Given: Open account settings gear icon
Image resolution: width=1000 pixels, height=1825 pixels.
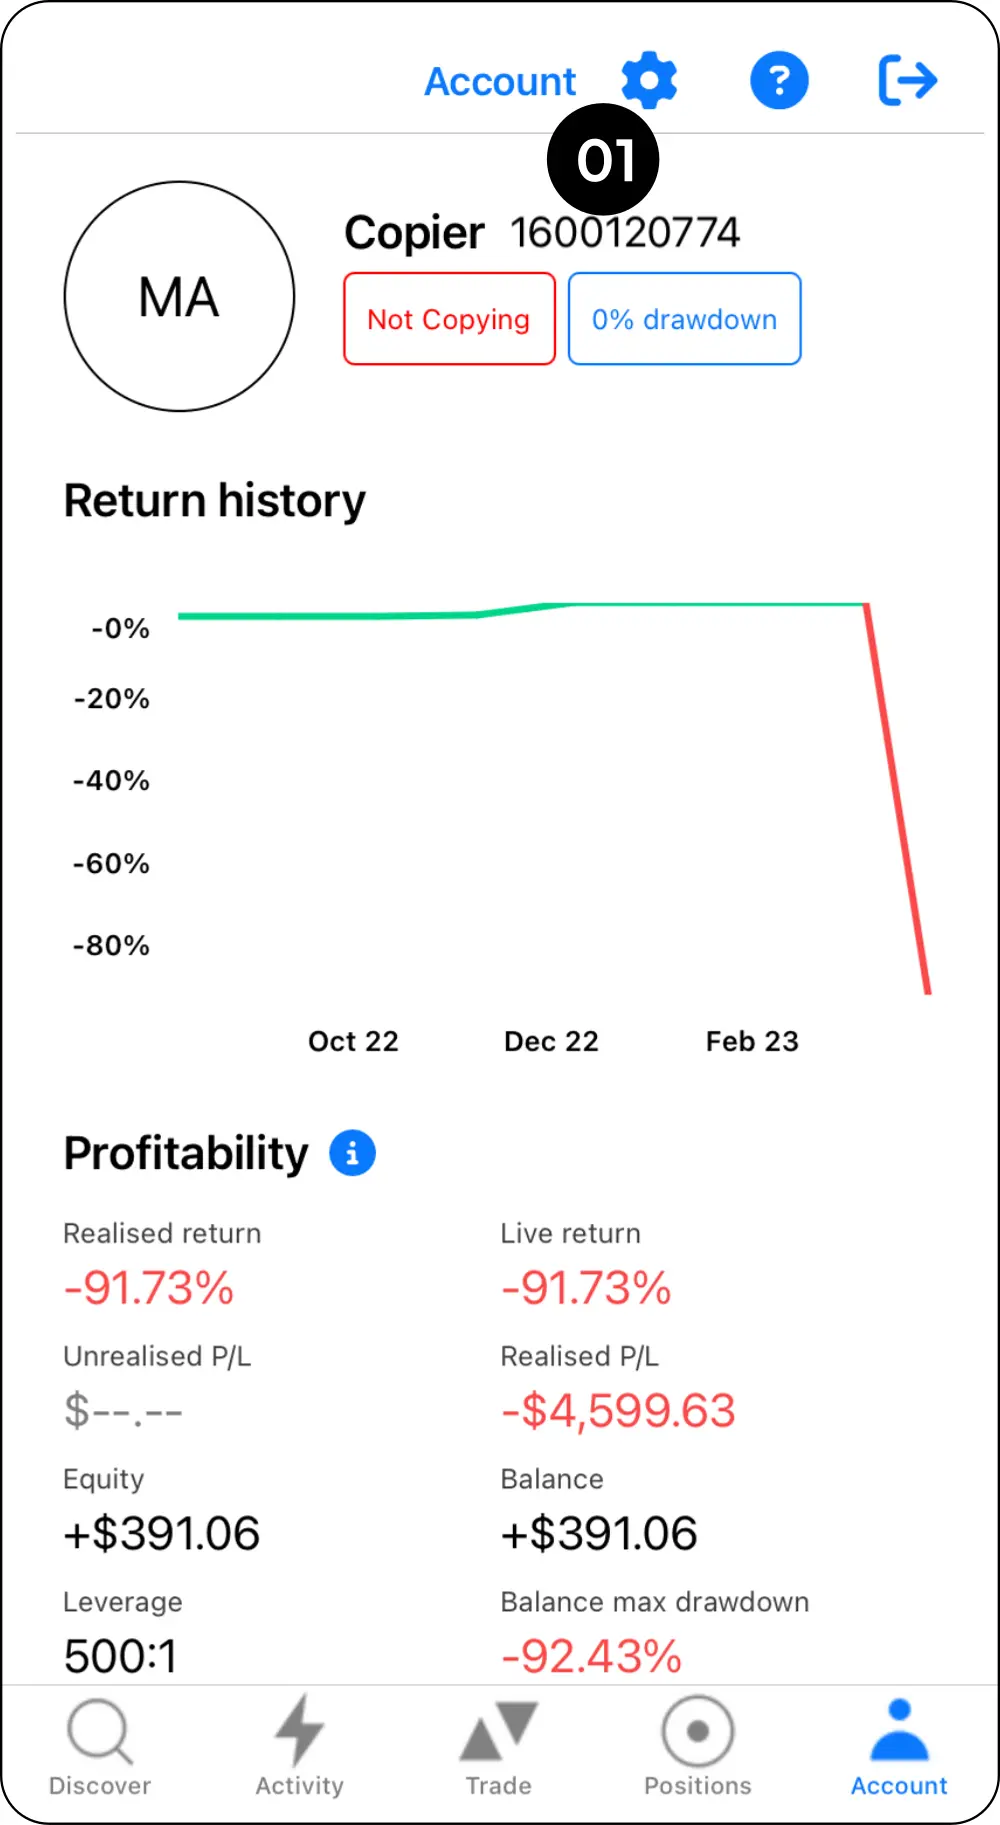Looking at the screenshot, I should click(649, 78).
